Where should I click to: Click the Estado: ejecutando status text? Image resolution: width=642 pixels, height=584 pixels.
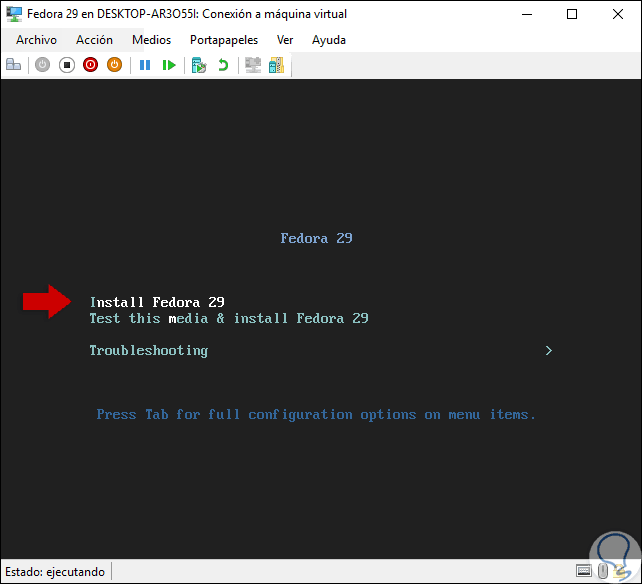[55, 572]
